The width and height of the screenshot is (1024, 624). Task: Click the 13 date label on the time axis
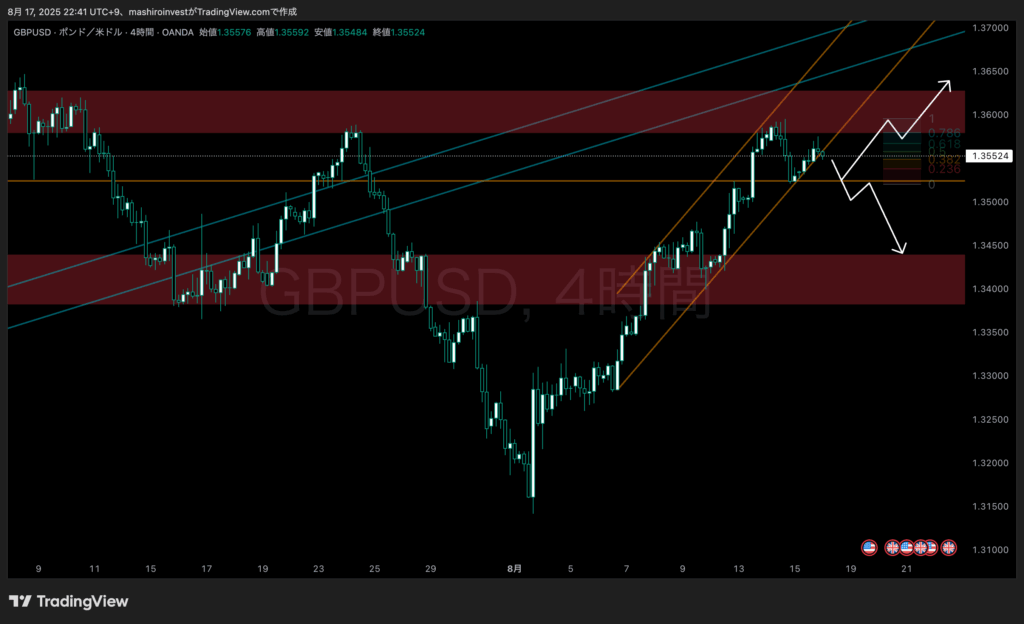point(739,569)
